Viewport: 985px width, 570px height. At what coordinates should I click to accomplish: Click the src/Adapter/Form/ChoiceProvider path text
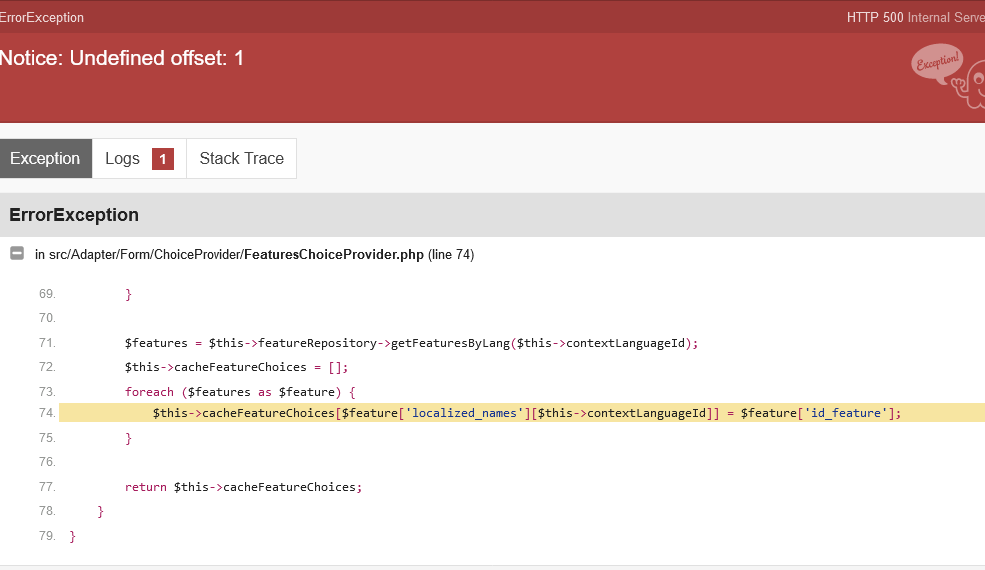(146, 255)
